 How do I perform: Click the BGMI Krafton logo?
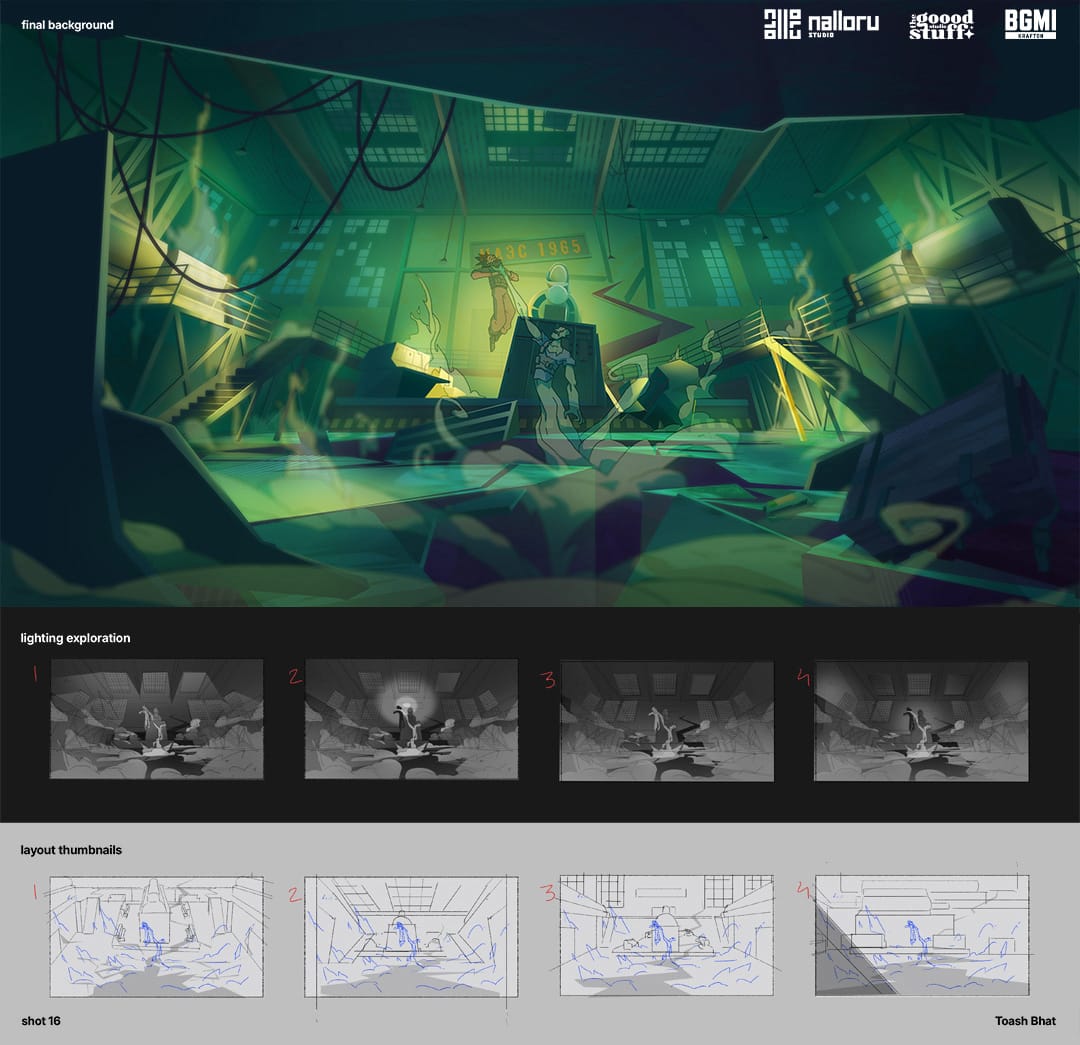point(1029,25)
